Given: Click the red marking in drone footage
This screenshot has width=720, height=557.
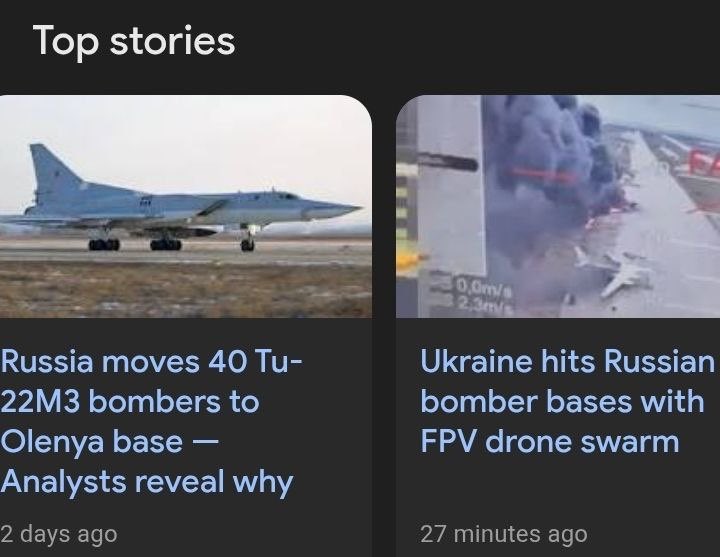Looking at the screenshot, I should tap(542, 174).
